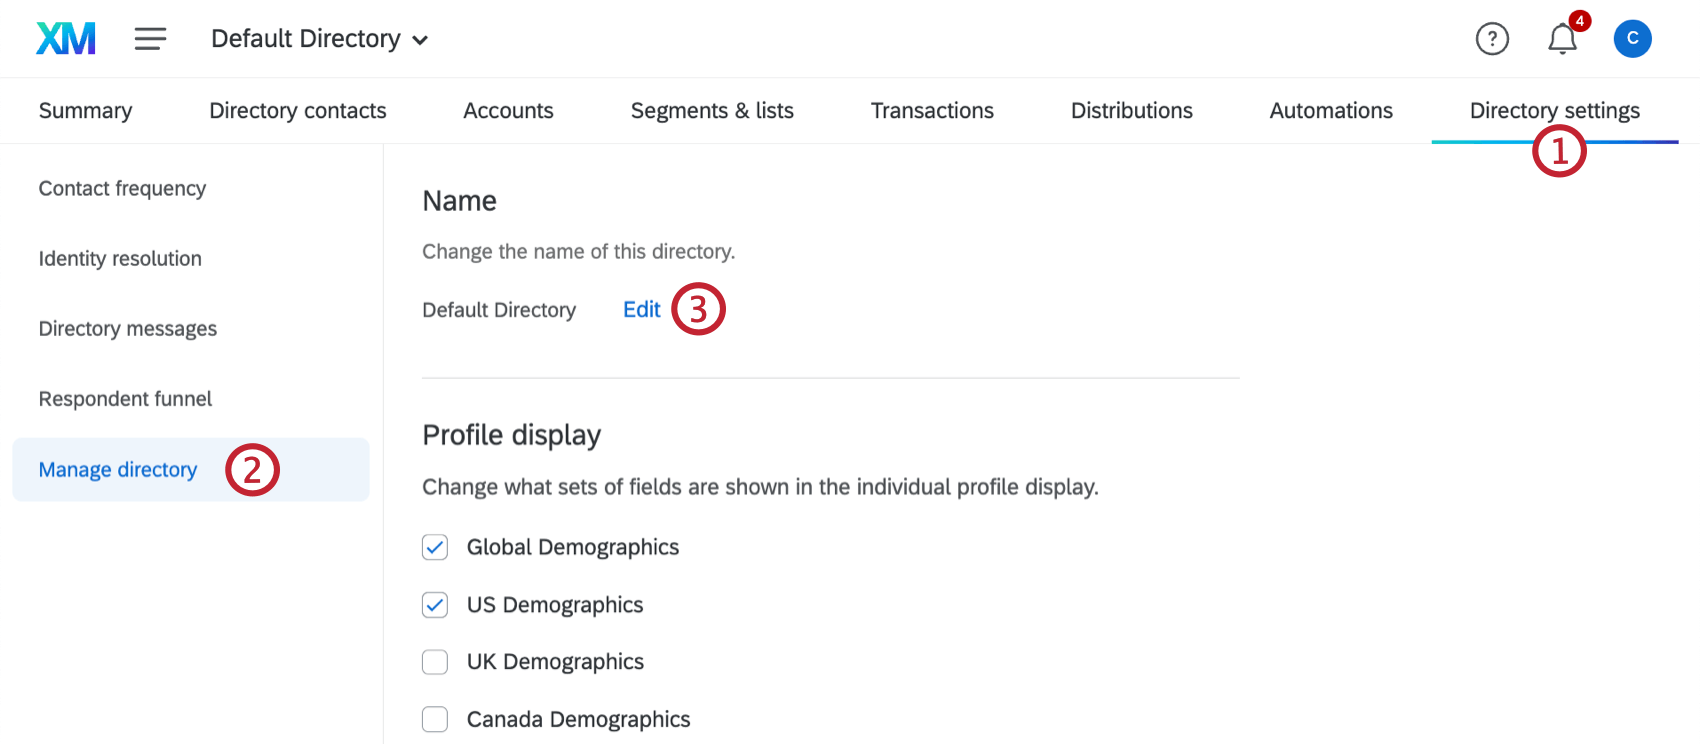Switch to the Accounts tab

click(x=508, y=110)
